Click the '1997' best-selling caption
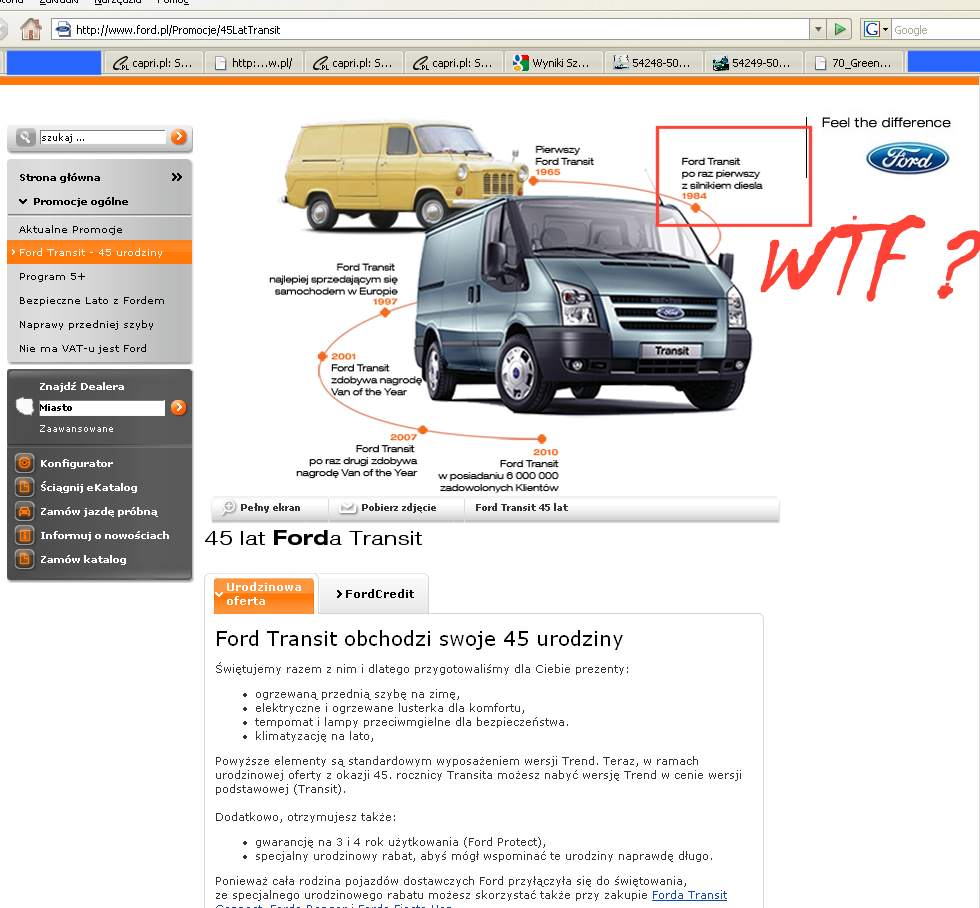The width and height of the screenshot is (980, 908). (333, 284)
